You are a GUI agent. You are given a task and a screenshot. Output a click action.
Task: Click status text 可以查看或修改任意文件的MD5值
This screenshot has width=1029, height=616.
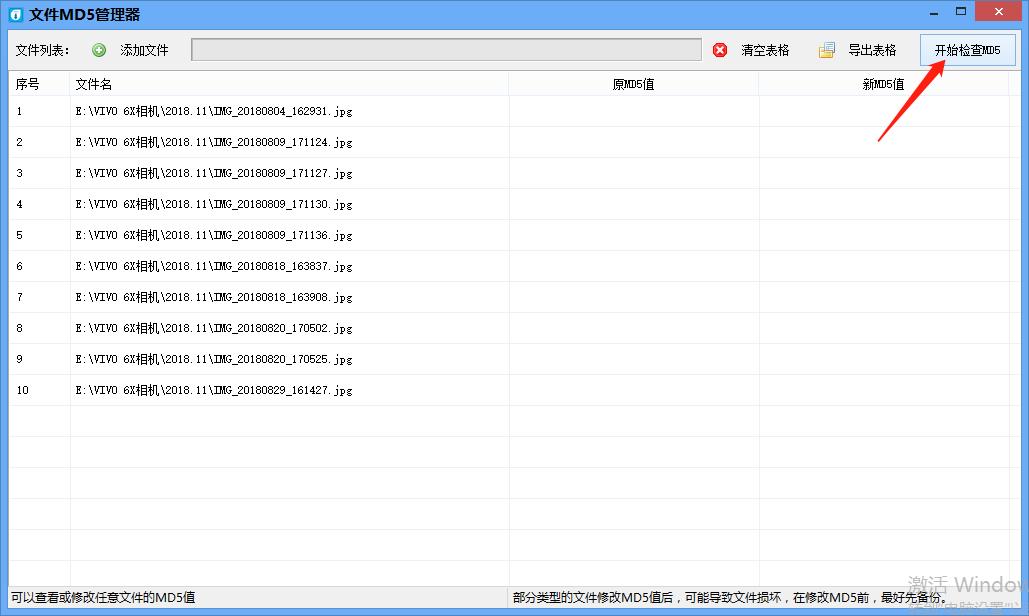(103, 597)
